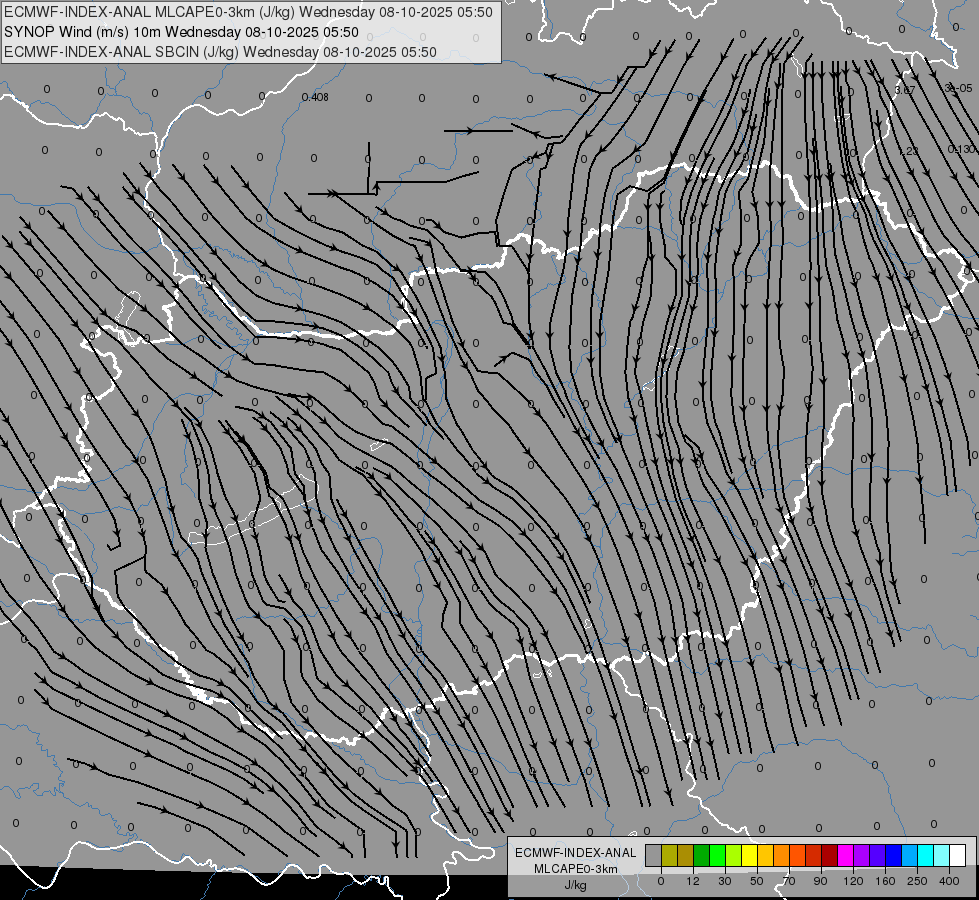Image resolution: width=979 pixels, height=900 pixels.
Task: Click the dark gold-brown legend swatch
Action: pyautogui.click(x=686, y=856)
